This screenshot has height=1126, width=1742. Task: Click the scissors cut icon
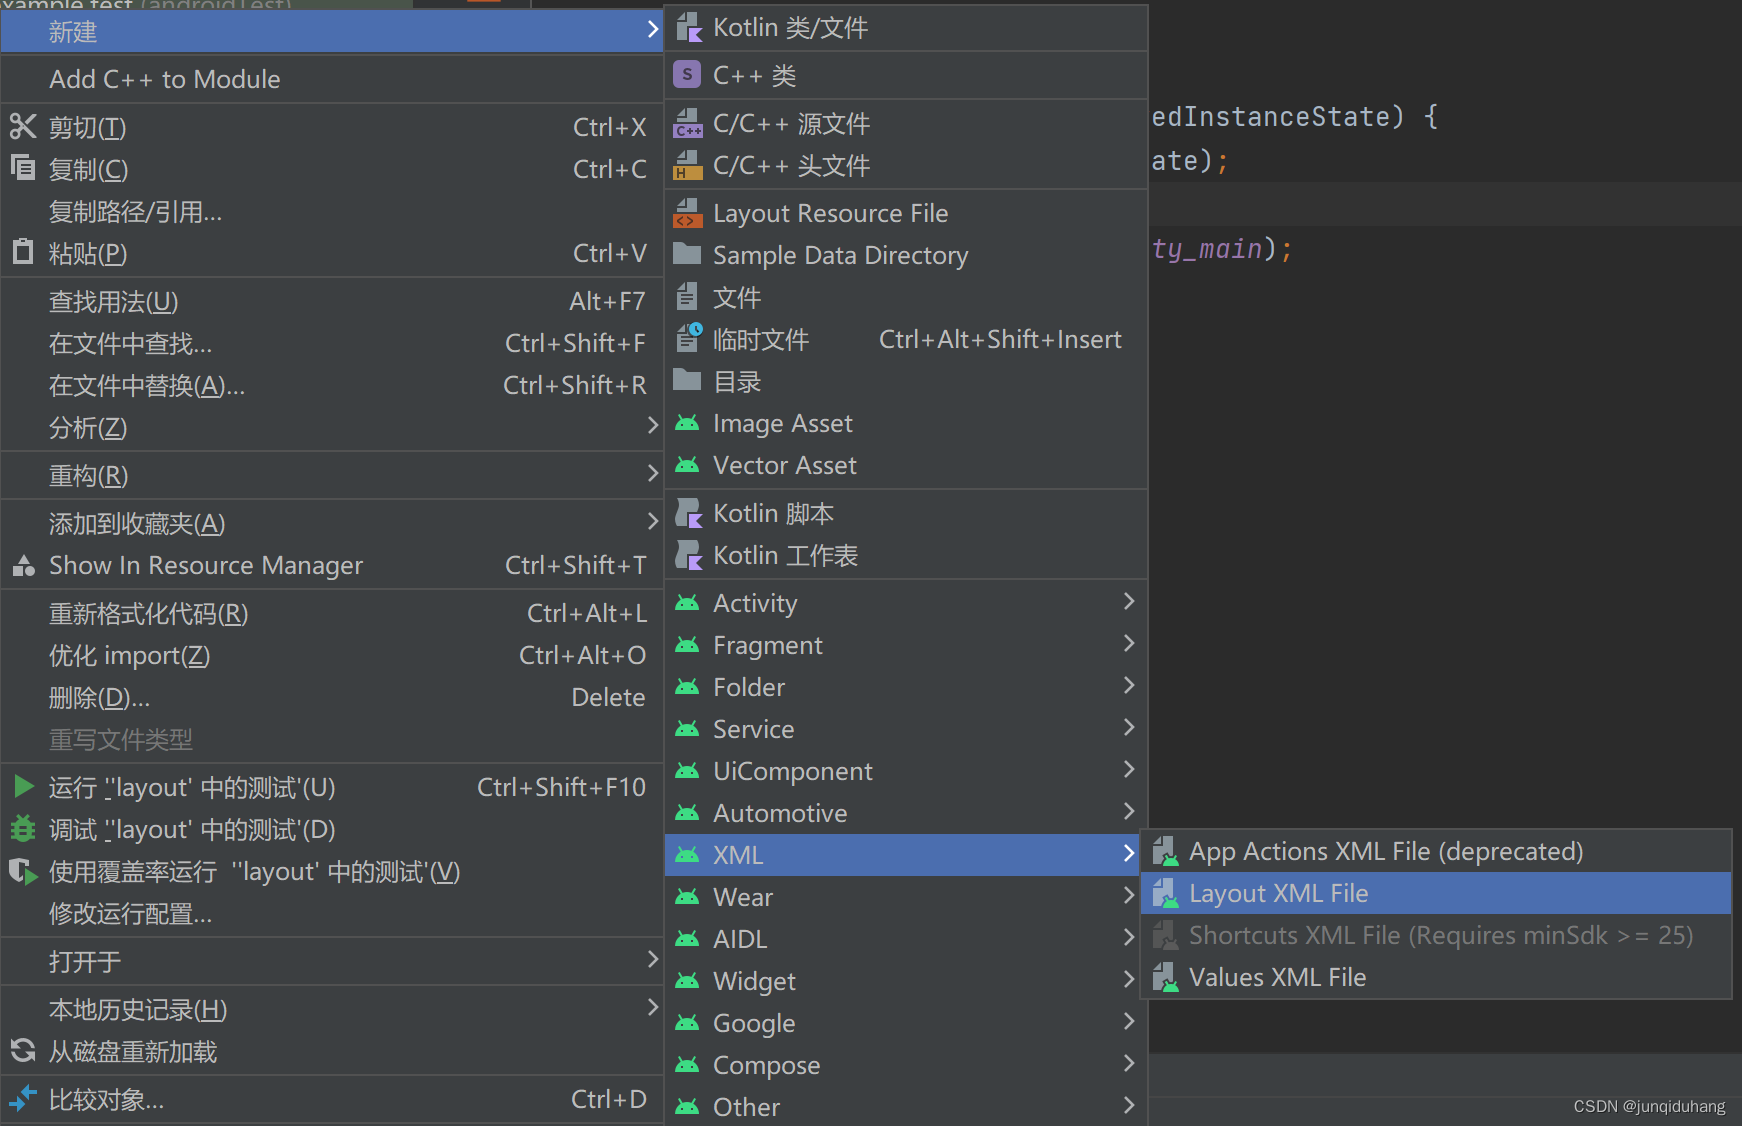(x=23, y=127)
